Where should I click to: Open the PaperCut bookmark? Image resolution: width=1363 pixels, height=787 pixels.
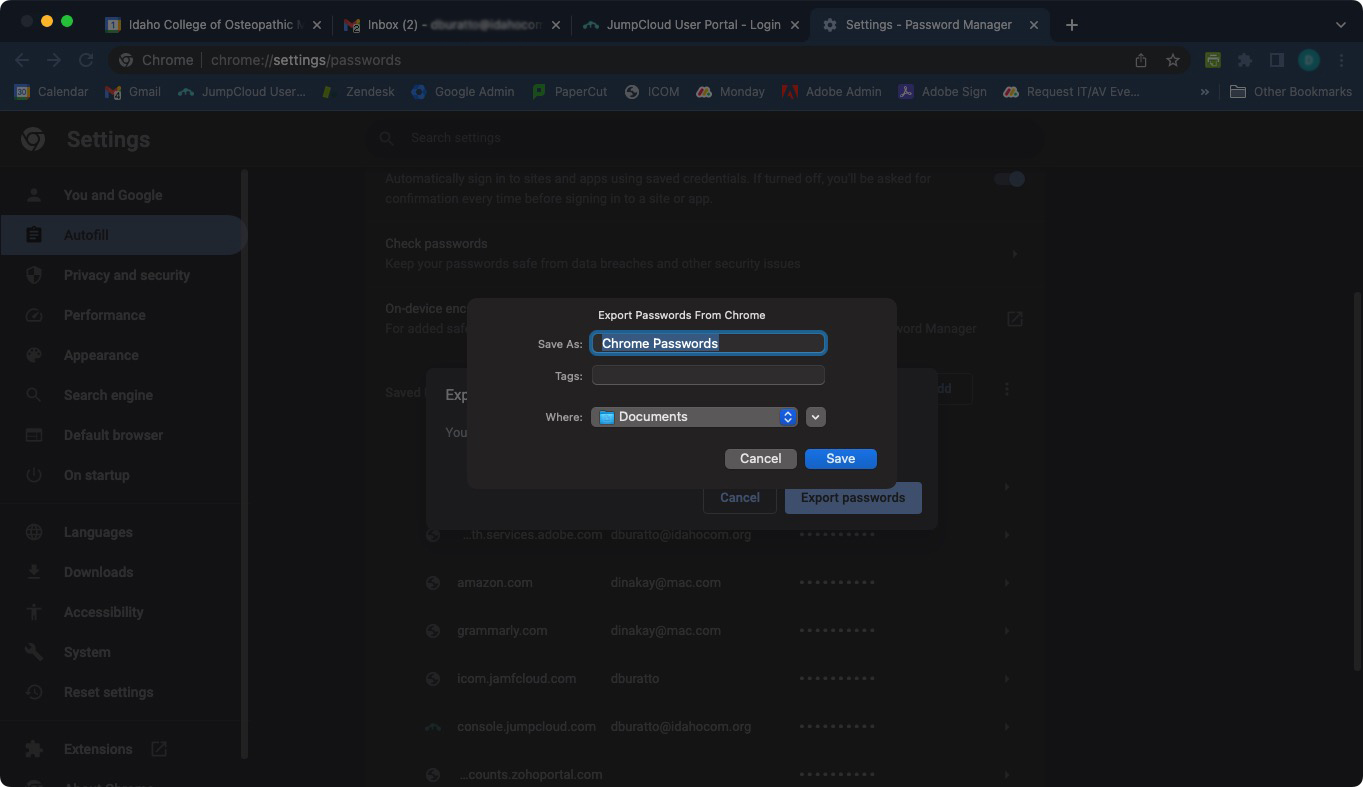tap(569, 91)
